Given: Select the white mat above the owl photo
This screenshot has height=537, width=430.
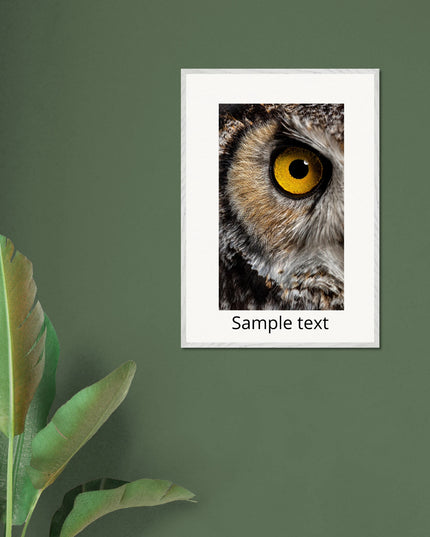Looking at the screenshot, I should (280, 89).
